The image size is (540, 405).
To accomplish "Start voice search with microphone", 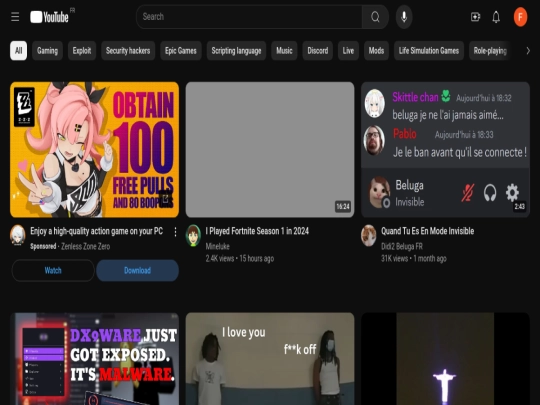I will pyautogui.click(x=404, y=17).
